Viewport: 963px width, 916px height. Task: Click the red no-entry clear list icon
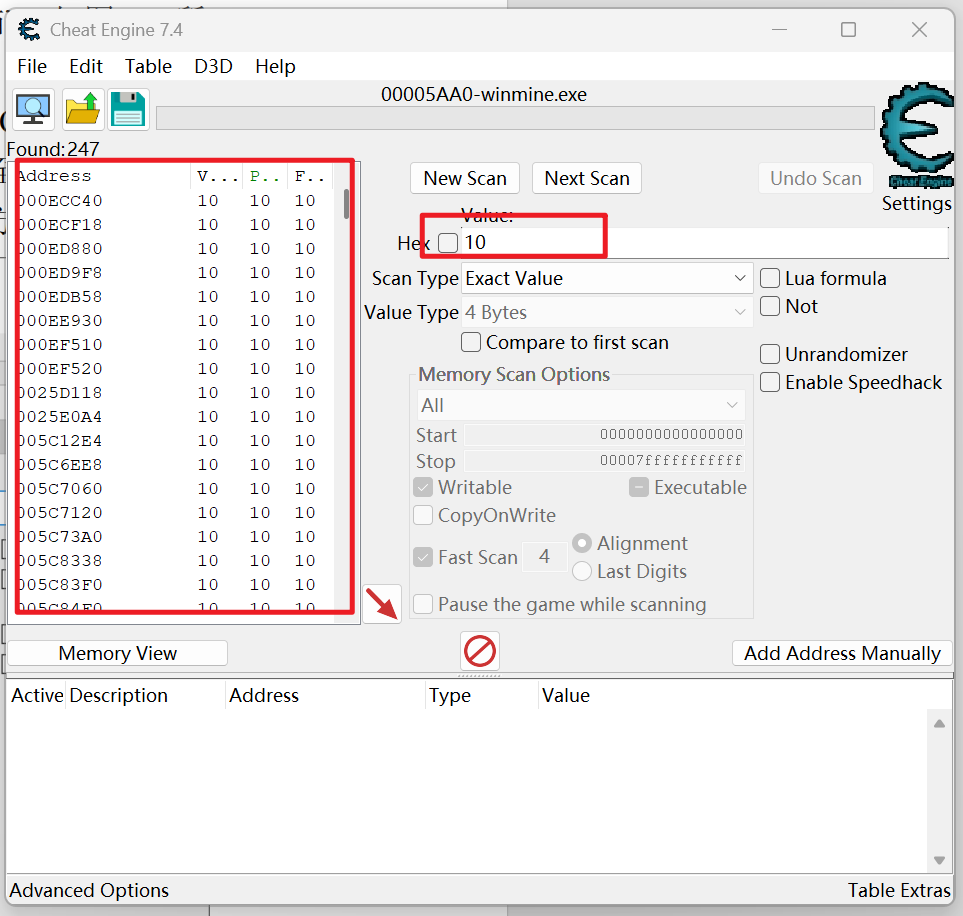[480, 651]
